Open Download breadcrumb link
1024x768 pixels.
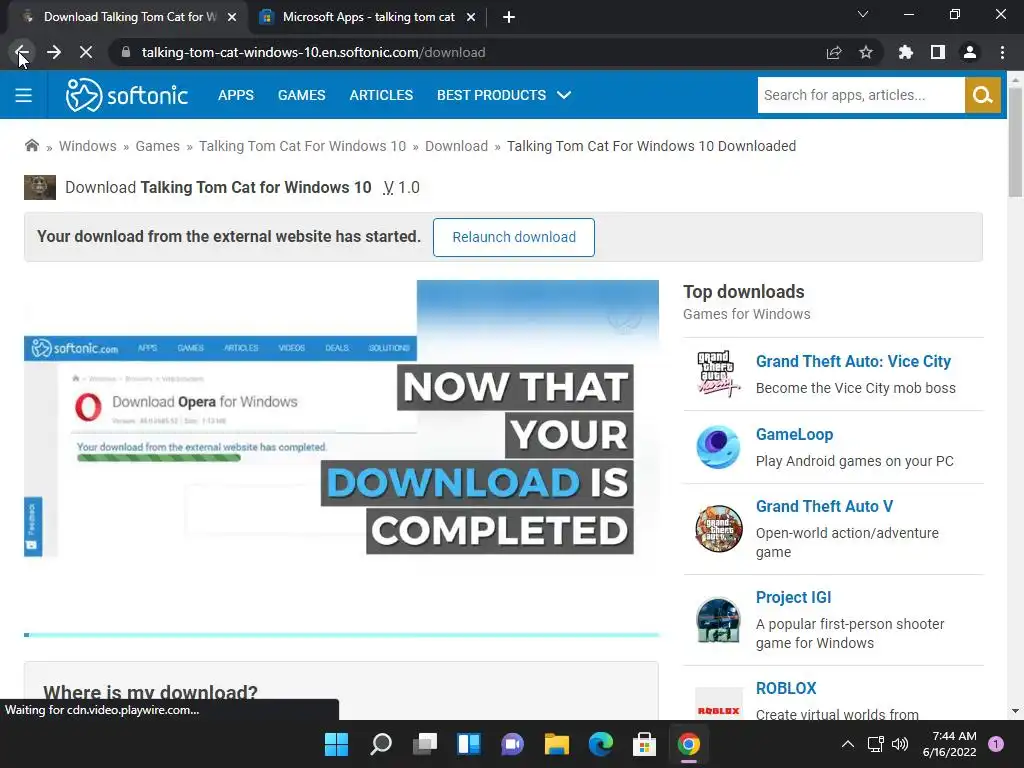coord(456,146)
